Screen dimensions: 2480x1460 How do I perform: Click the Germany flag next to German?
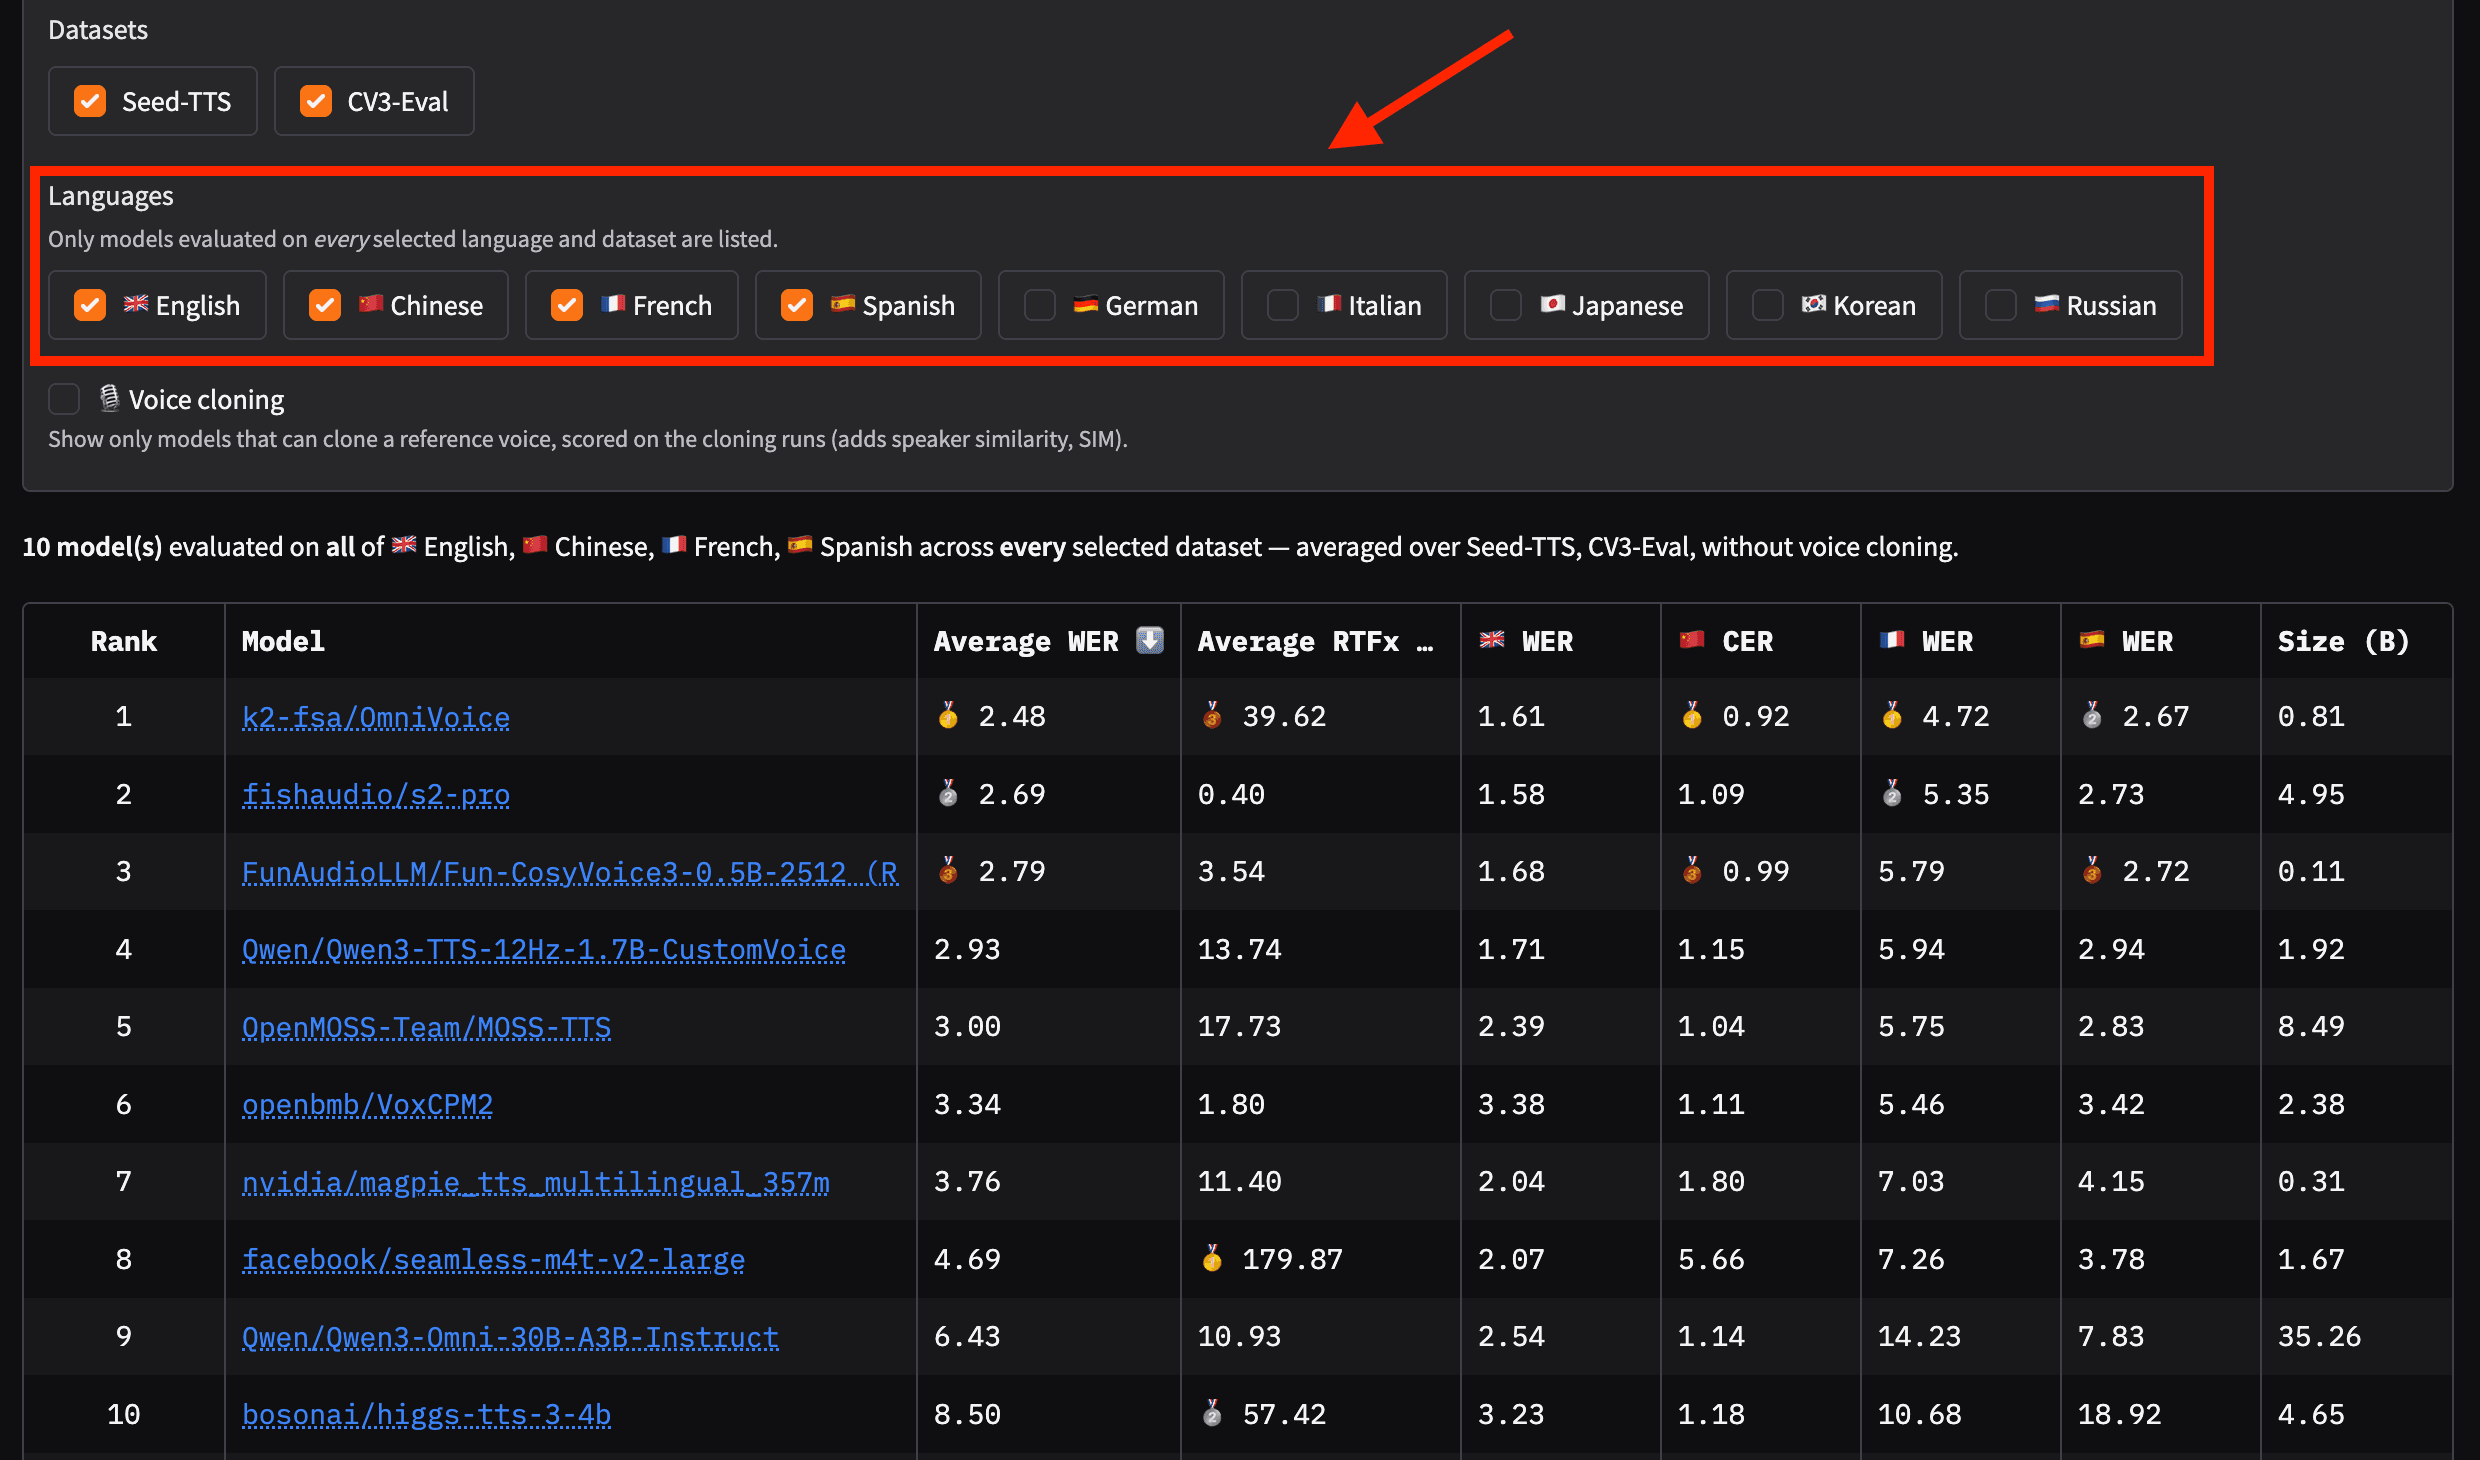tap(1086, 304)
